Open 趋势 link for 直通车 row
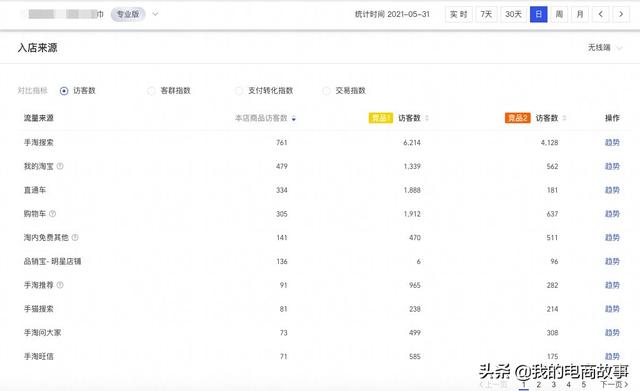 tap(612, 190)
